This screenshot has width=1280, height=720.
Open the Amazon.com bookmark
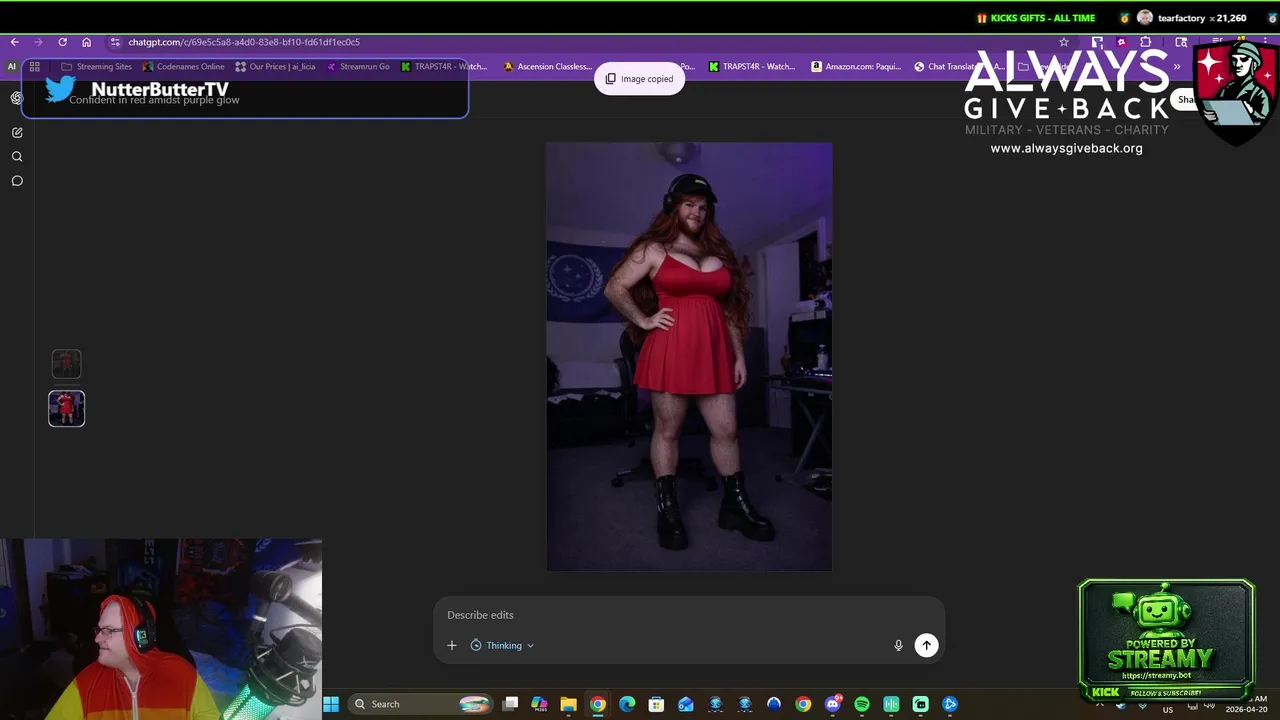pyautogui.click(x=856, y=67)
